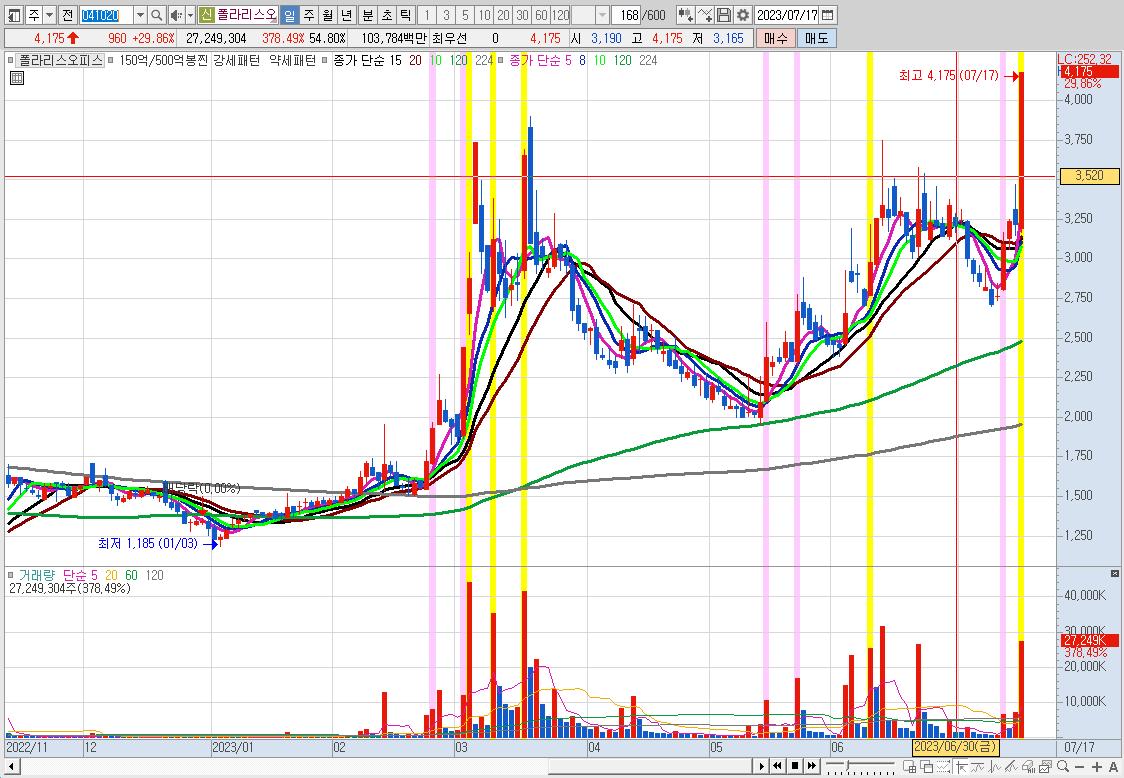
Task: Click the zoom-in plus icon
Action: [x=1097, y=767]
